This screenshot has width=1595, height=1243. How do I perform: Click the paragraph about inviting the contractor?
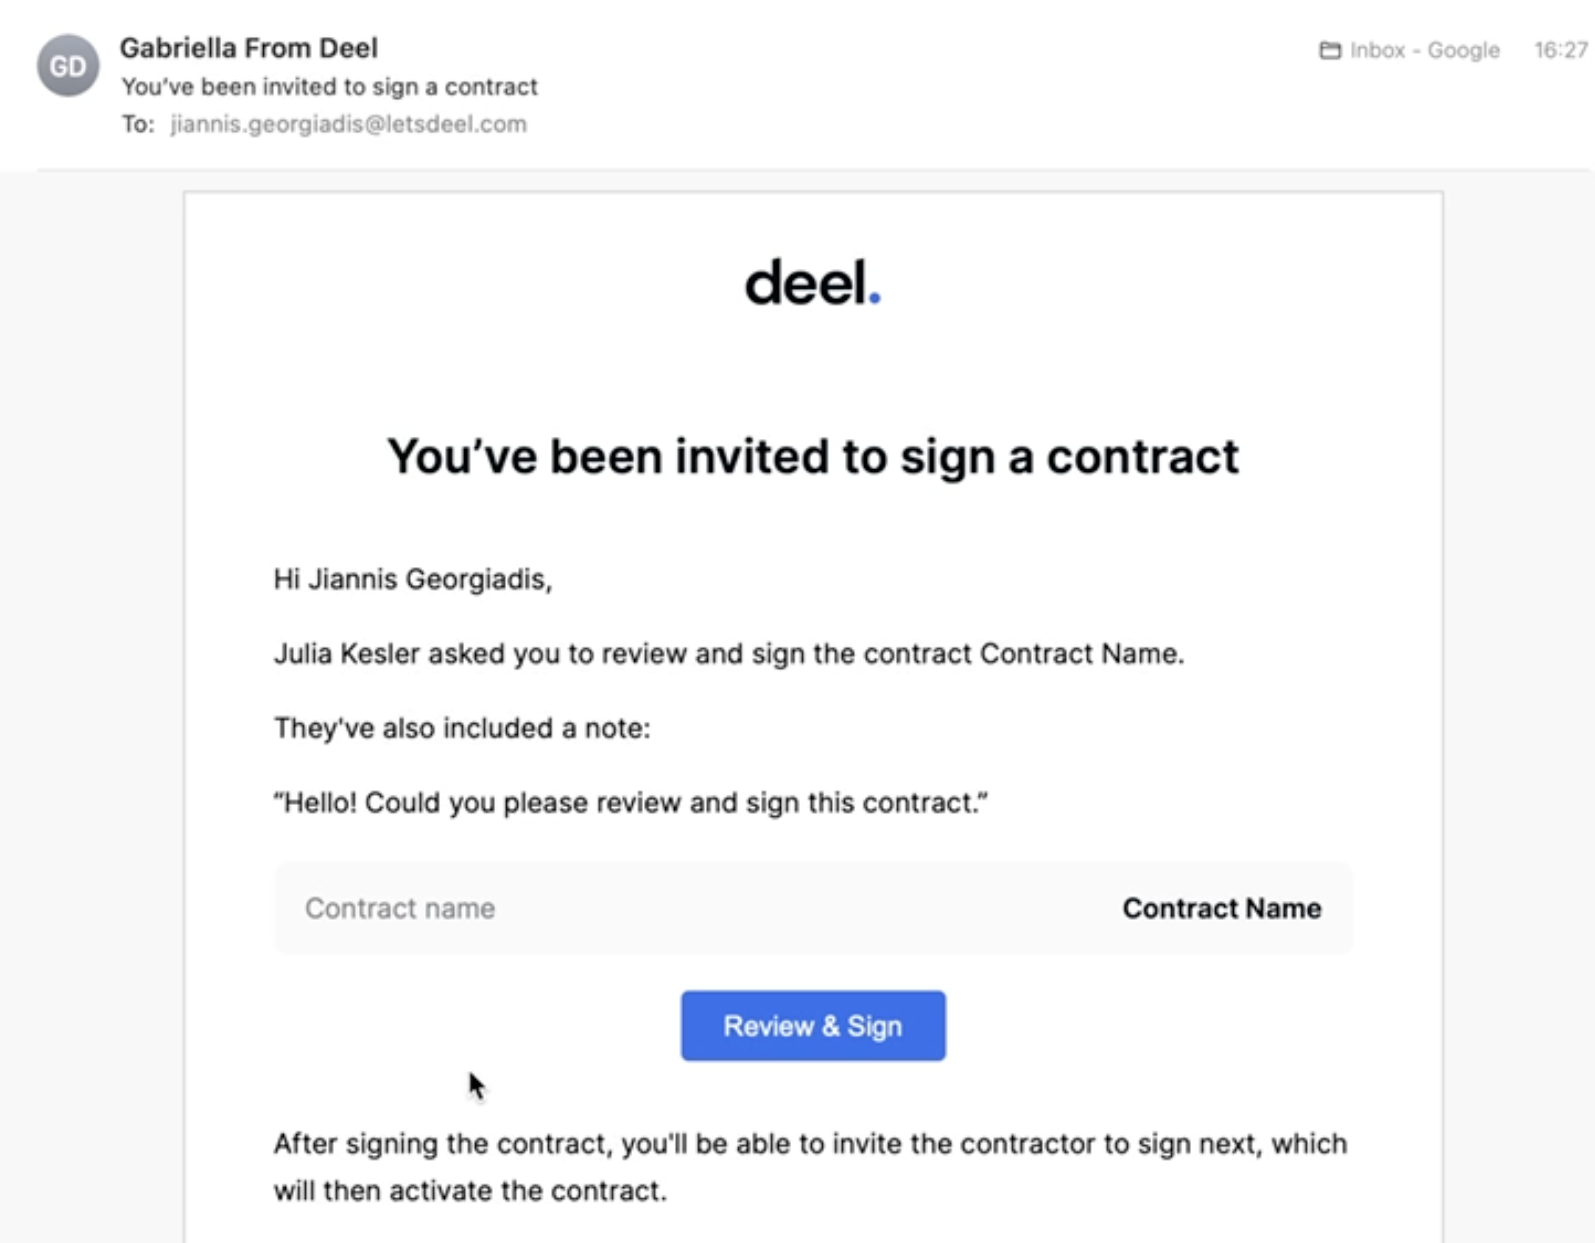tap(811, 1167)
